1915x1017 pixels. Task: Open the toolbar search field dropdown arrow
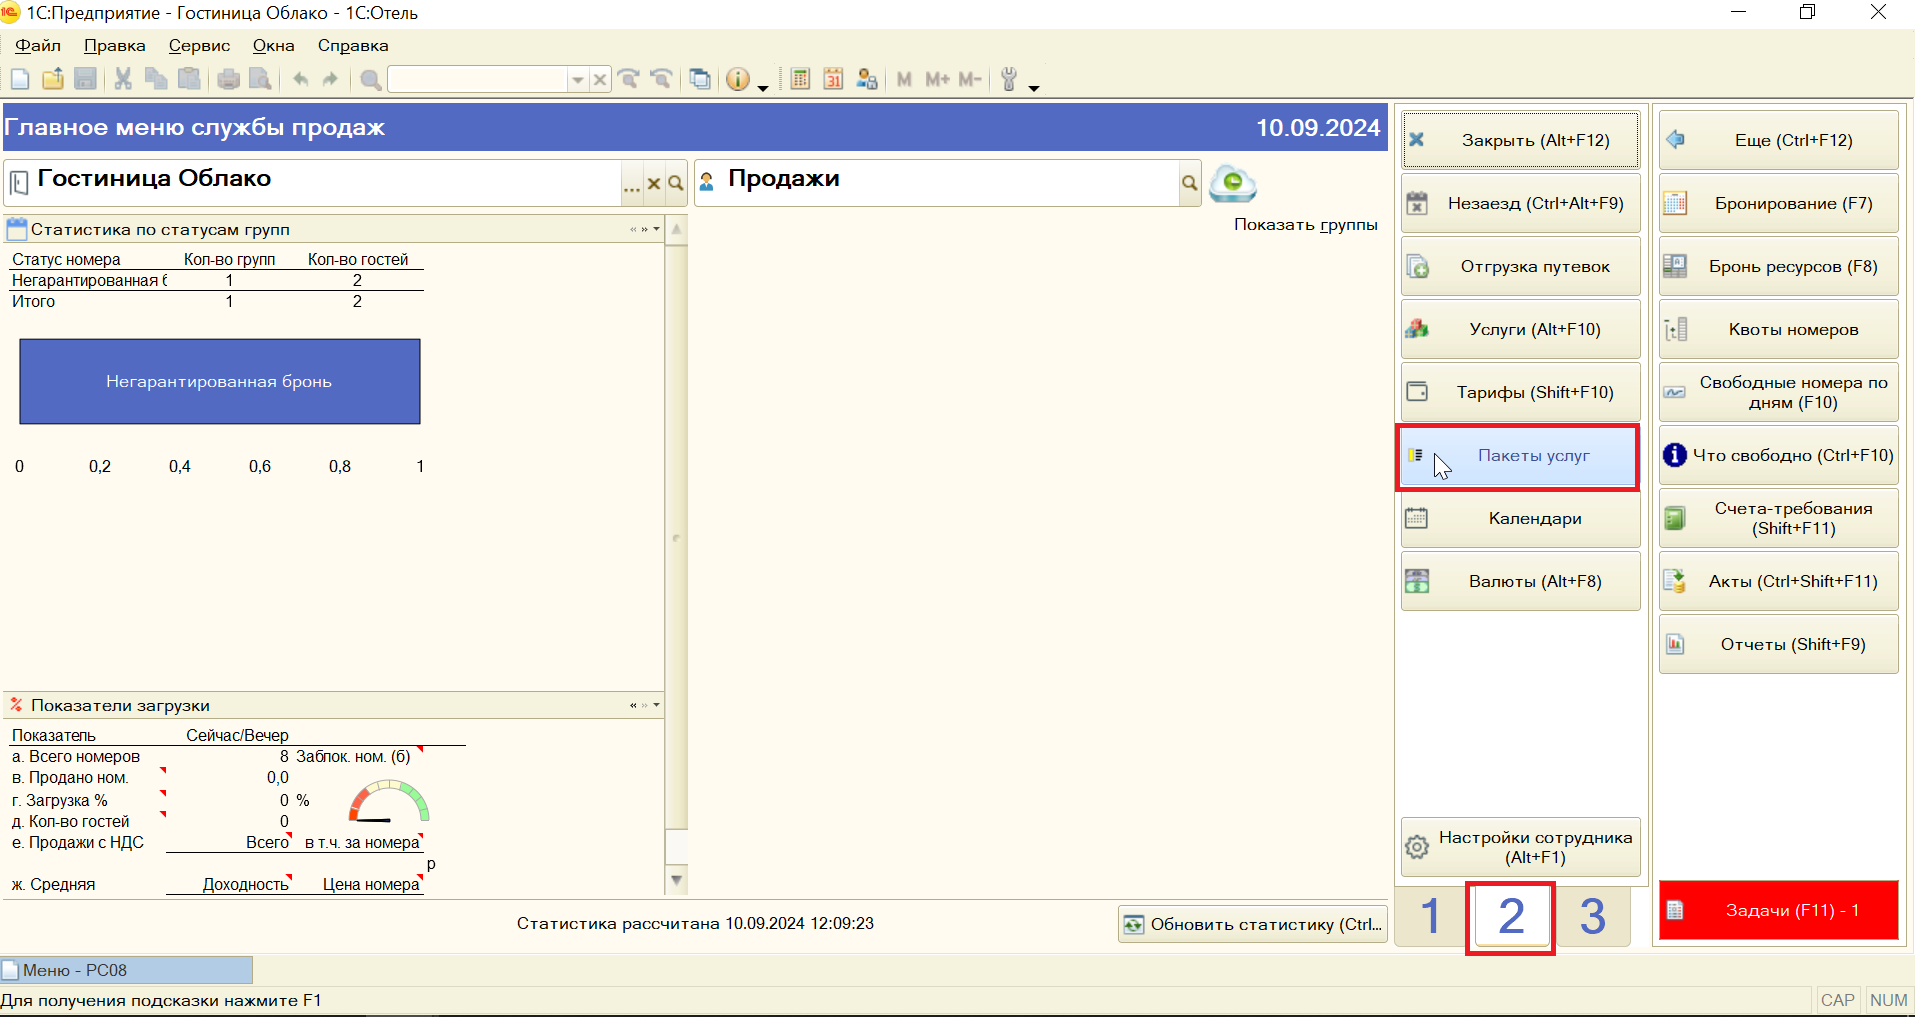coord(577,79)
